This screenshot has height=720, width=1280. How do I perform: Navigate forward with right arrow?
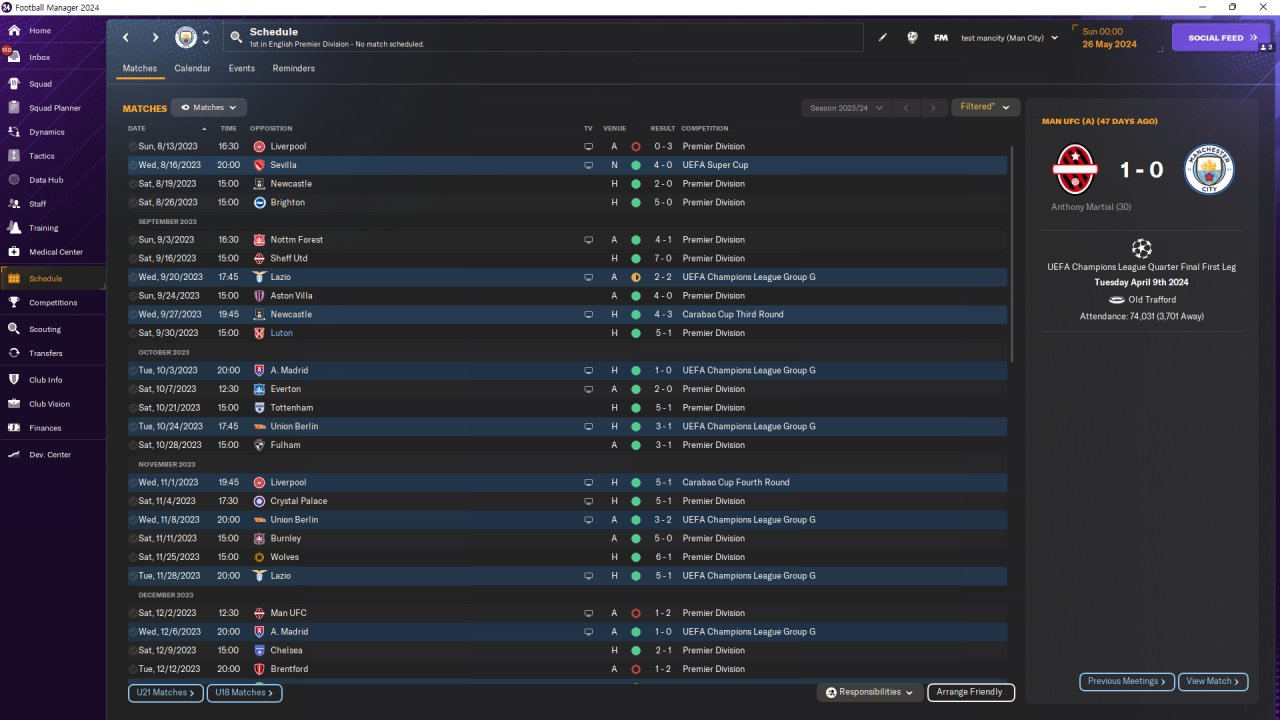(x=155, y=37)
